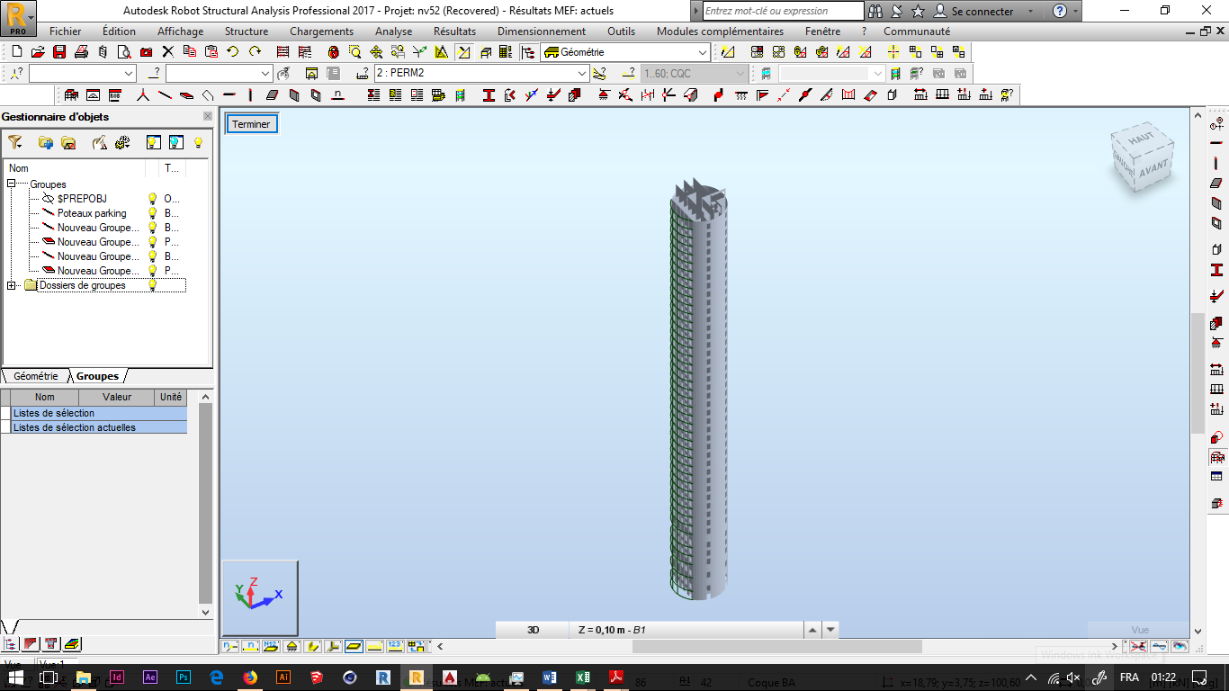This screenshot has width=1229, height=691.
Task: Click the red screen capture camera icon
Action: tap(146, 52)
